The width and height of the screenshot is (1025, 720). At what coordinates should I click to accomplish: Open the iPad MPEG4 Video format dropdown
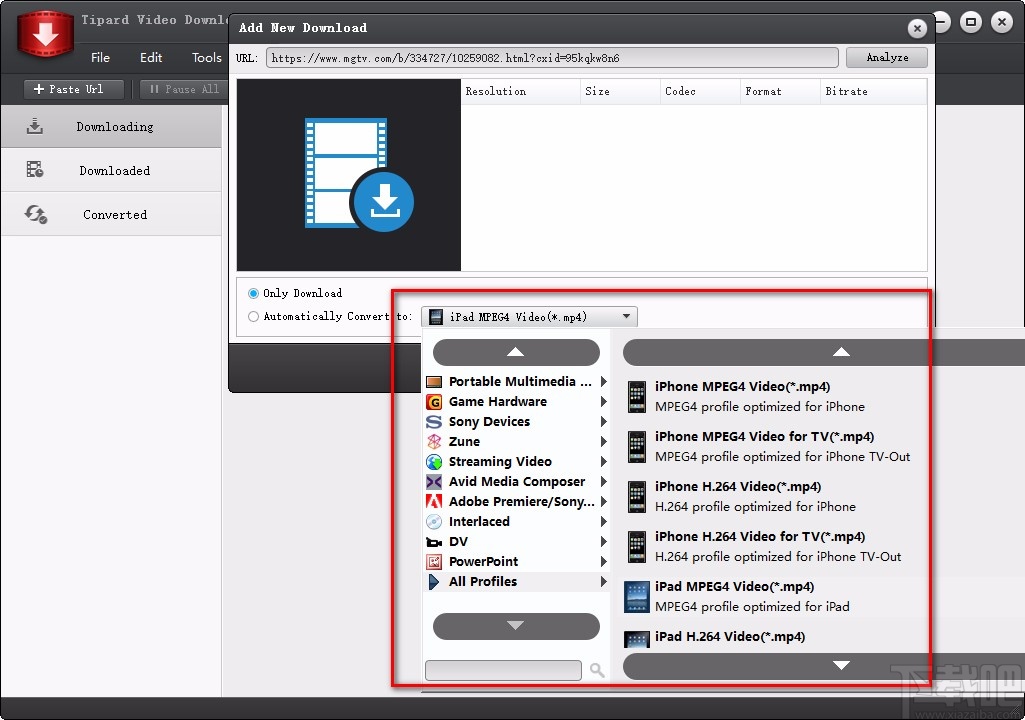pyautogui.click(x=528, y=317)
